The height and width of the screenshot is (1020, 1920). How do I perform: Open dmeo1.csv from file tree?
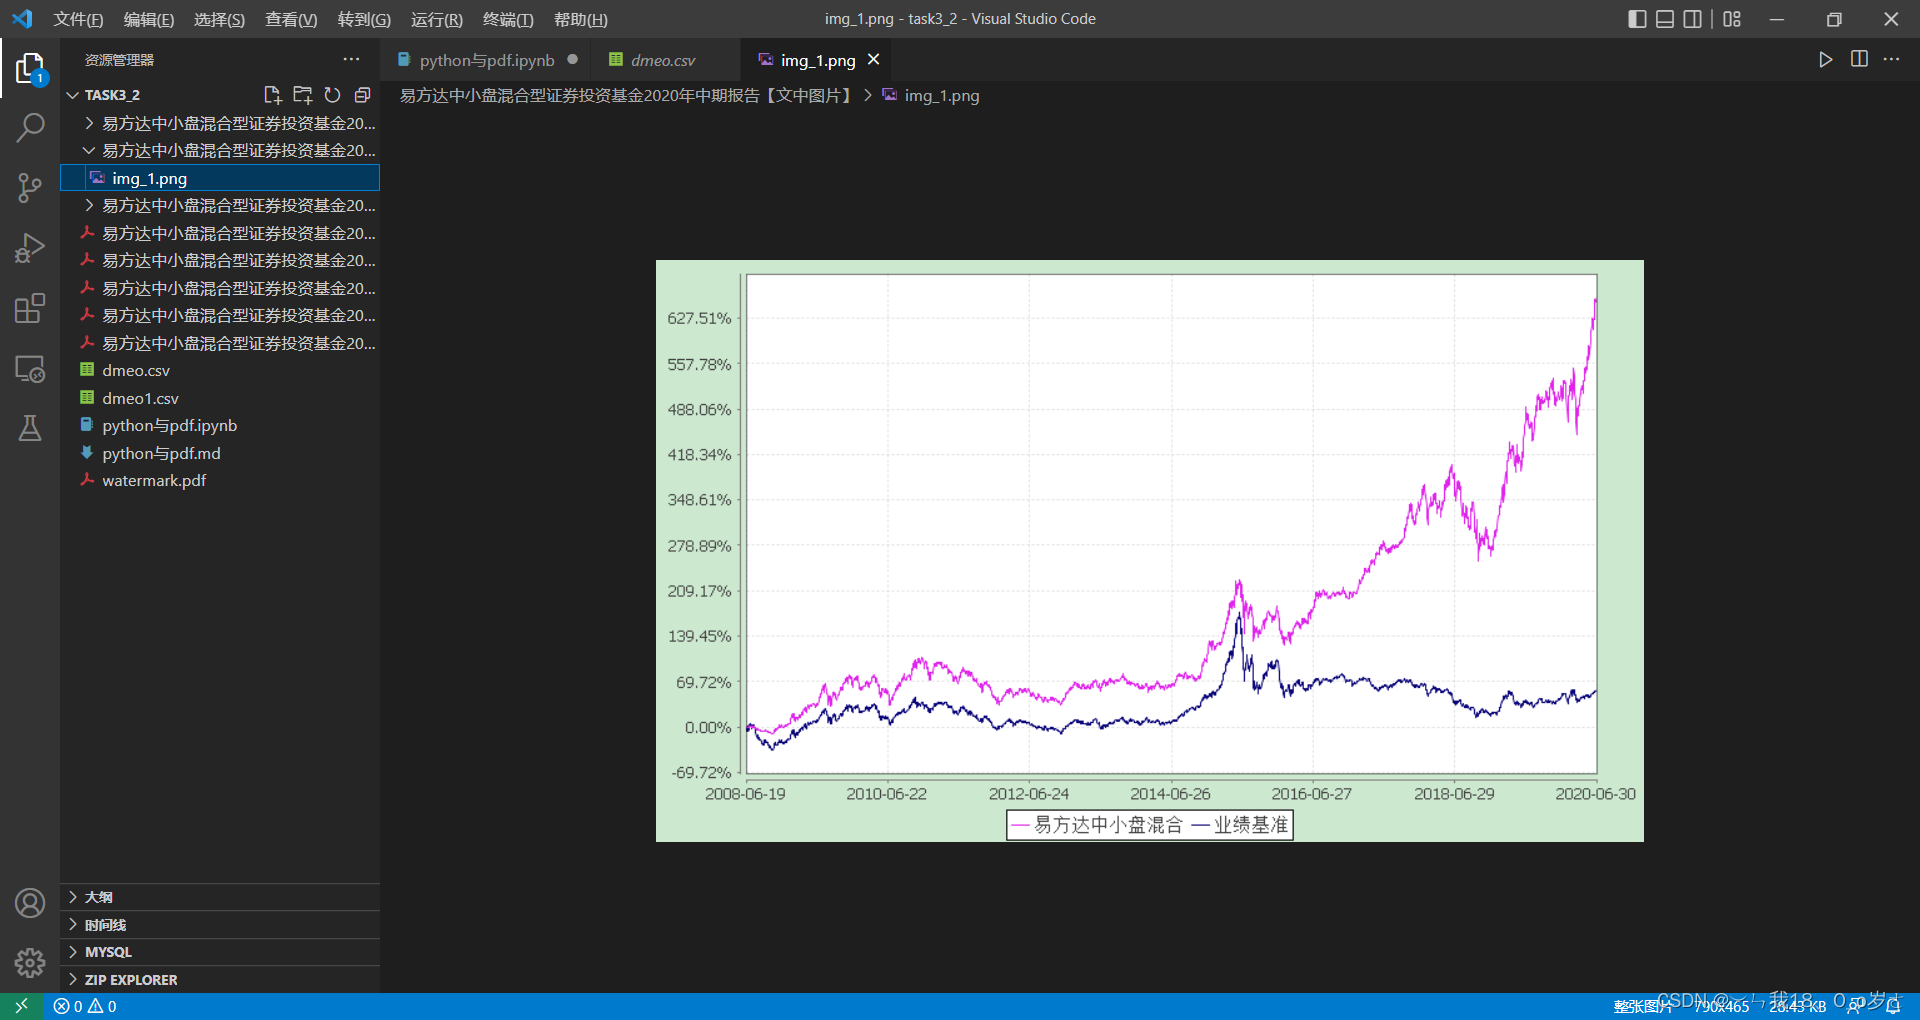[220, 398]
